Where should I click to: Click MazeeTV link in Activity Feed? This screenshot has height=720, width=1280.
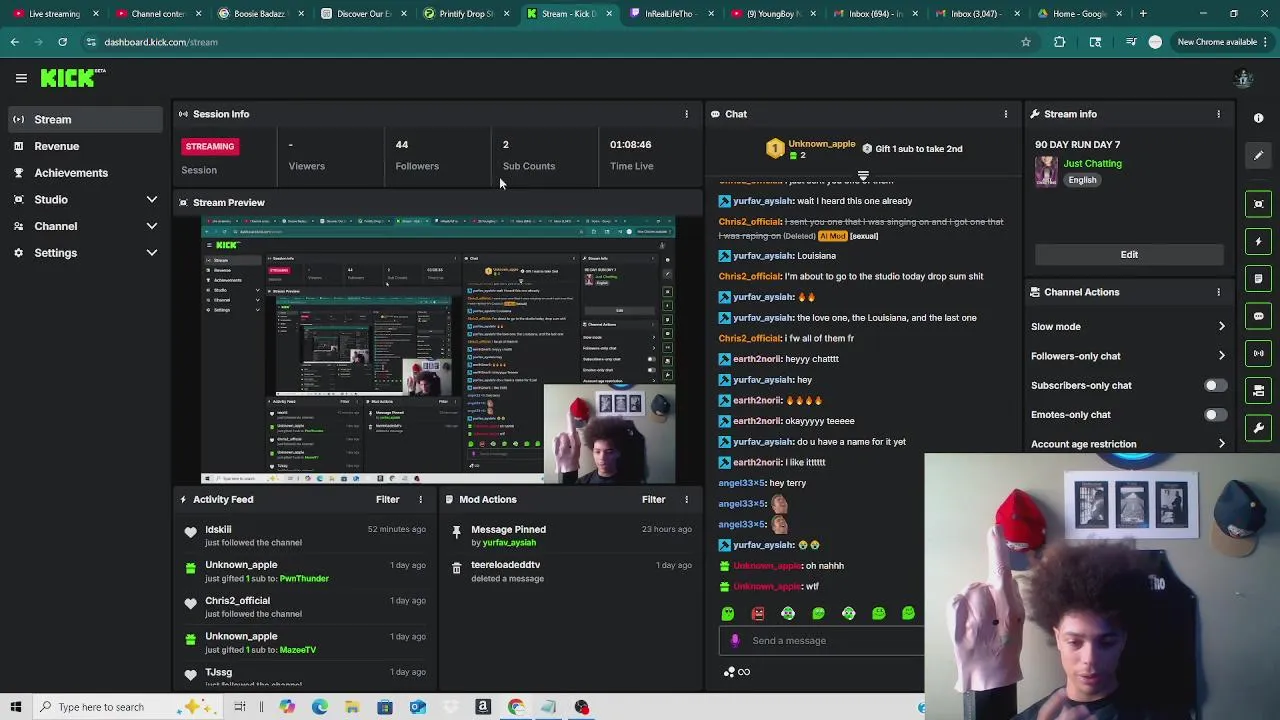pos(298,650)
